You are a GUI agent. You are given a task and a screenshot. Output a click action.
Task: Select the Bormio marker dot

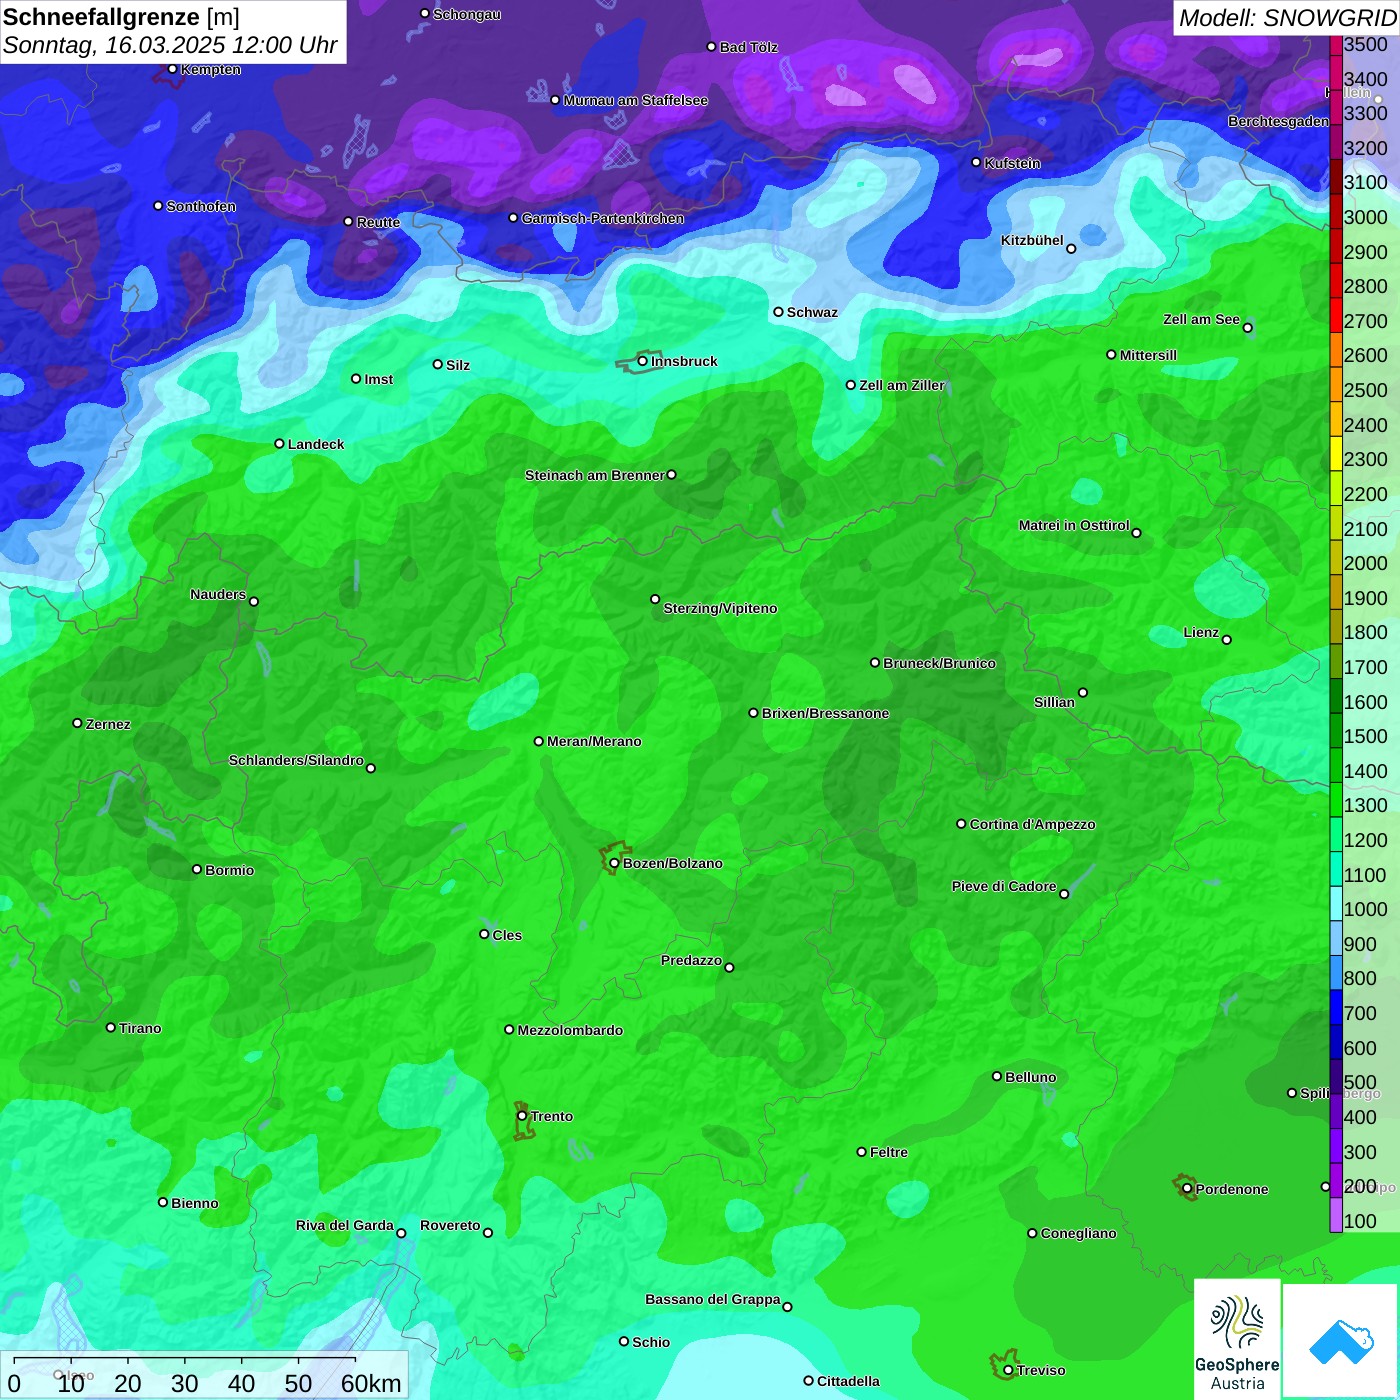click(x=197, y=869)
